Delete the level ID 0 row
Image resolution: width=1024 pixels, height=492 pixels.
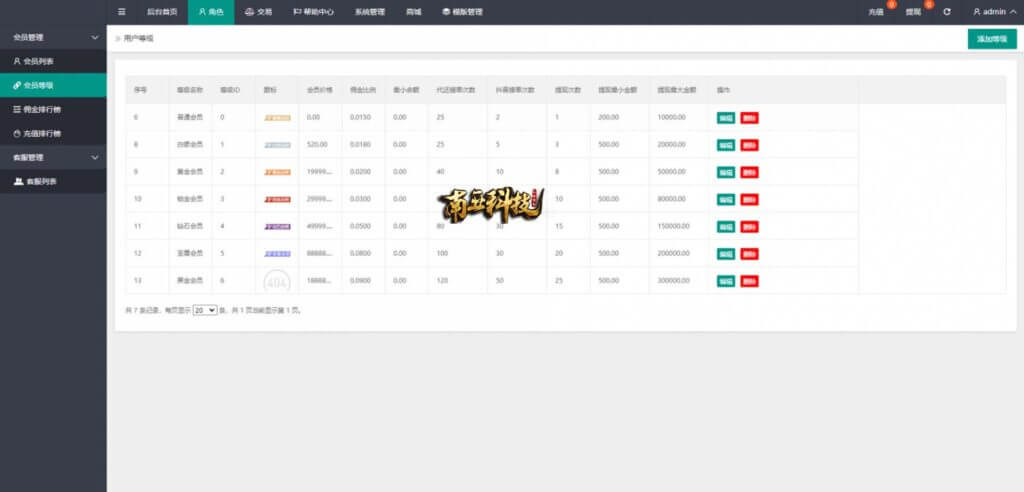click(749, 118)
